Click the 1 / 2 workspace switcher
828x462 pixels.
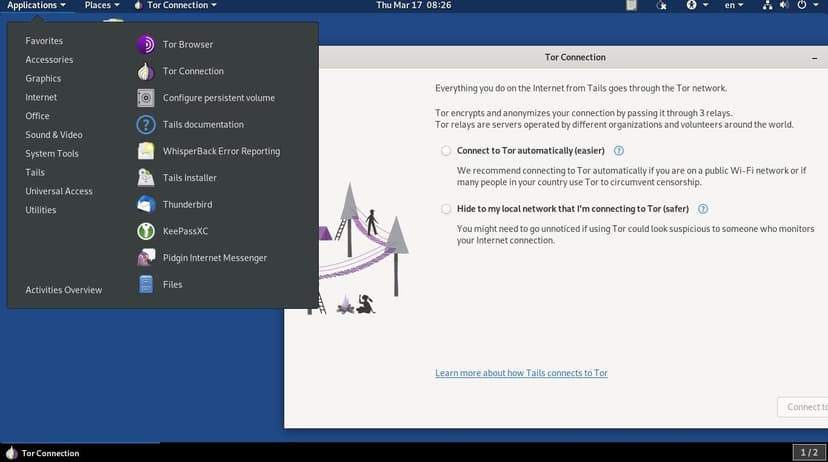pyautogui.click(x=809, y=452)
